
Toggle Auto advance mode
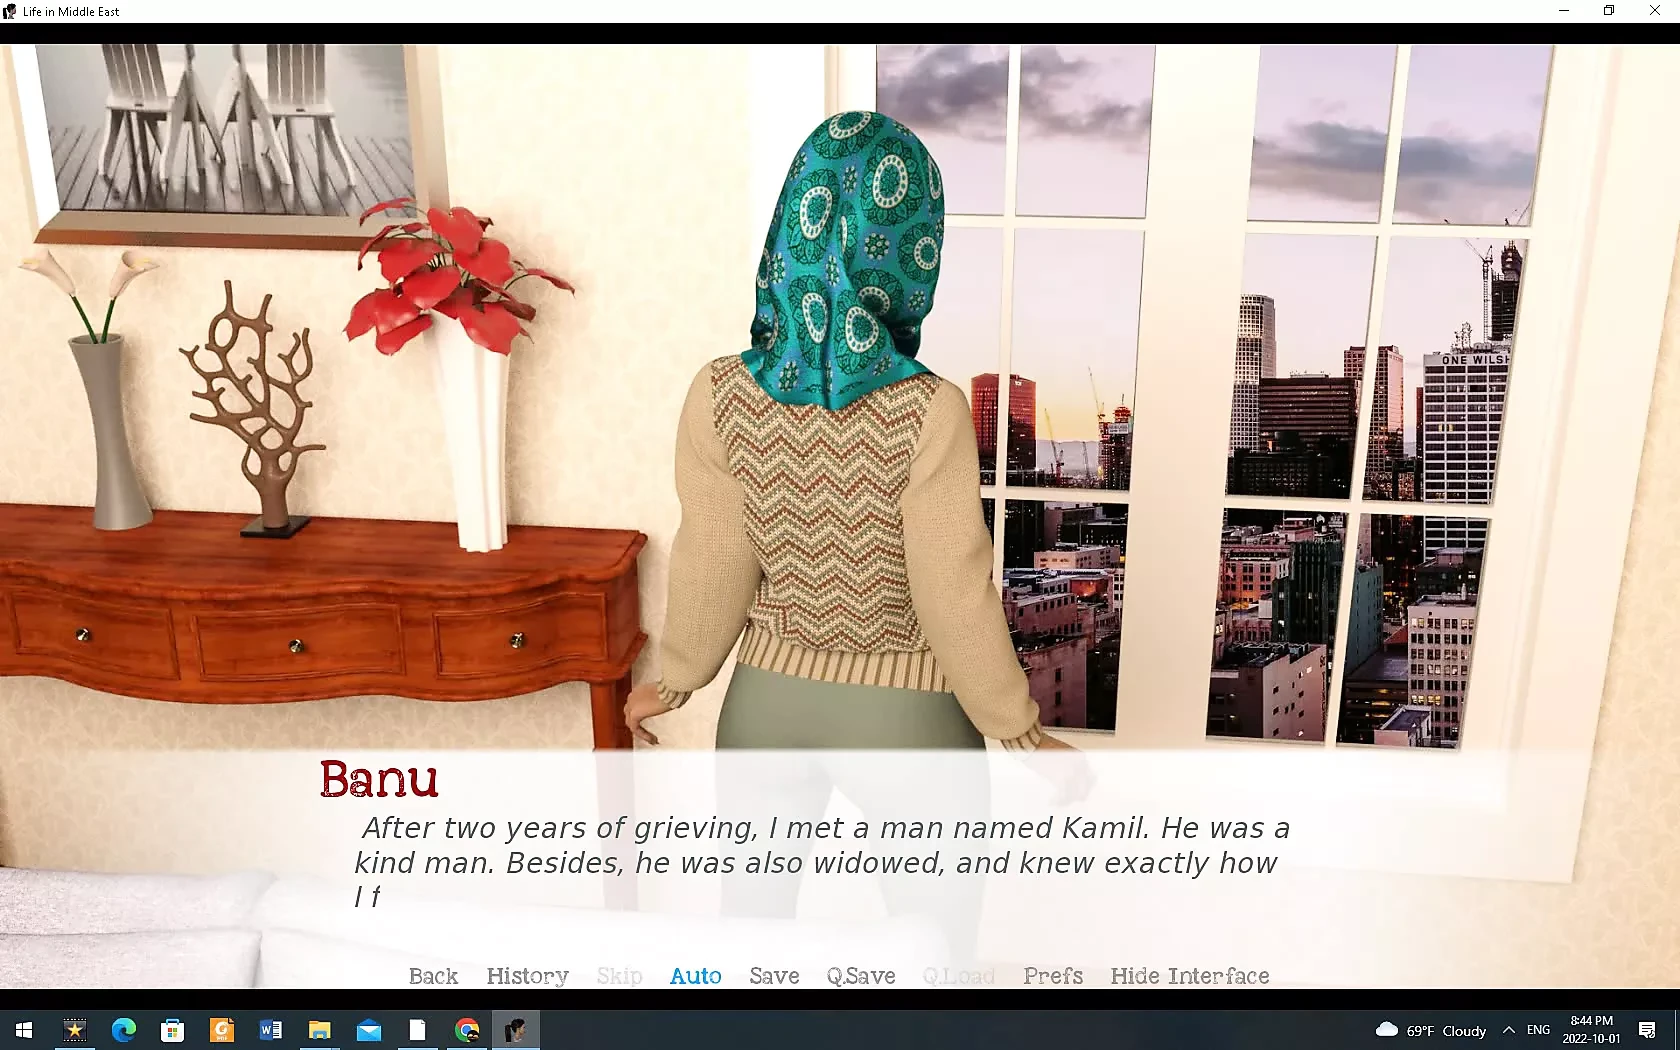(695, 976)
